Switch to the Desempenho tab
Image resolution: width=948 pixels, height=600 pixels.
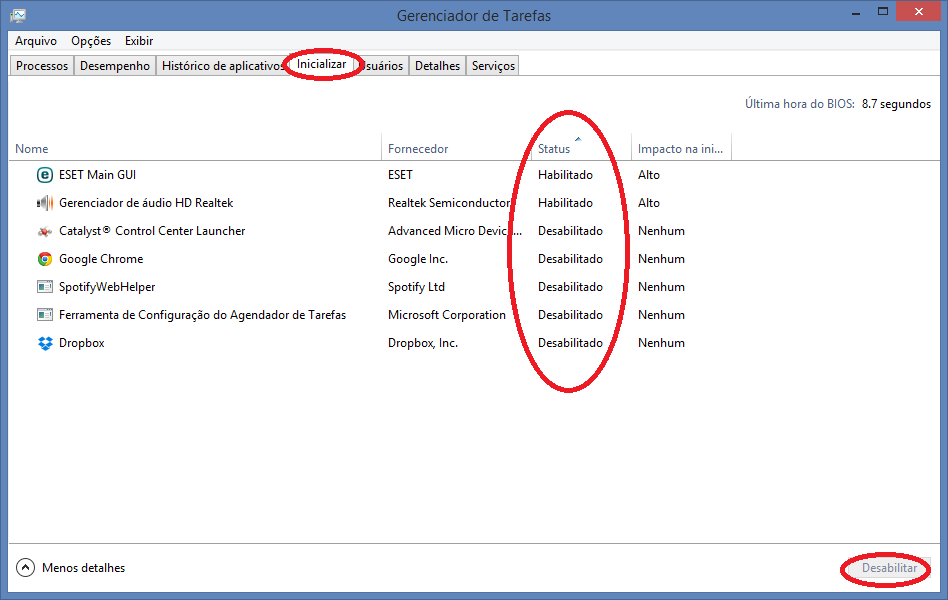pyautogui.click(x=115, y=65)
